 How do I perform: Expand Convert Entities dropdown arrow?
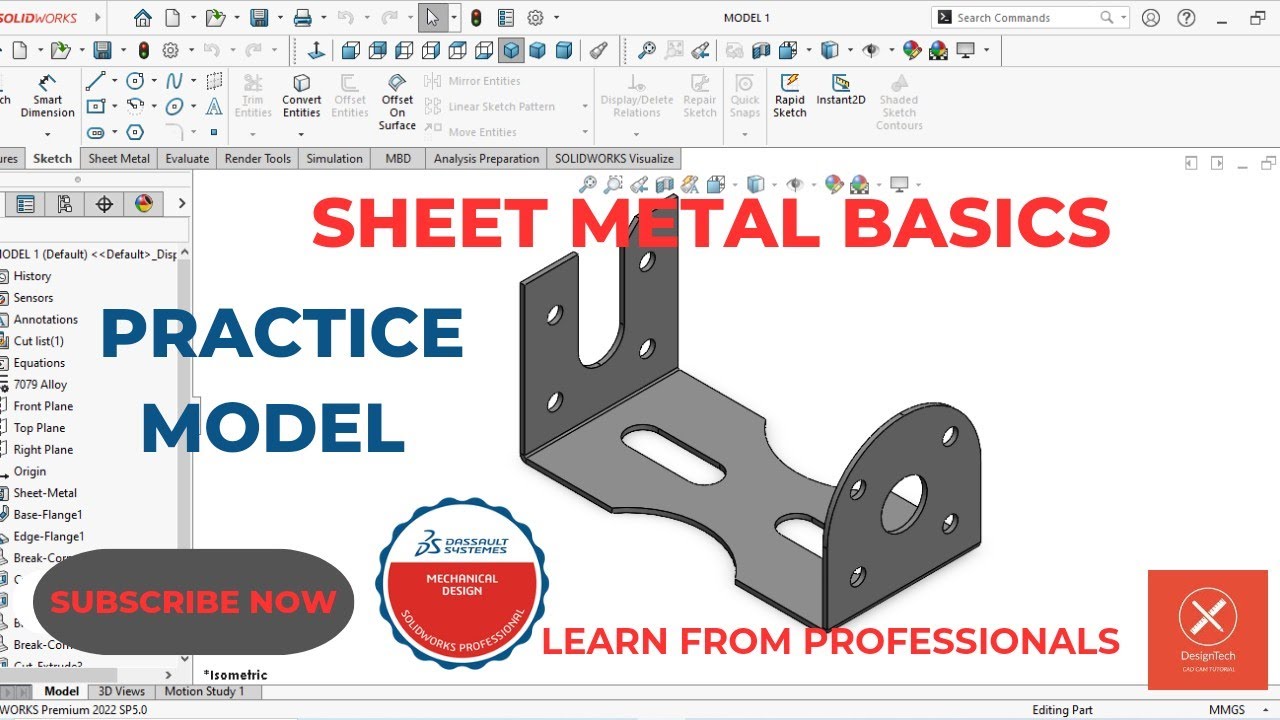click(x=301, y=134)
